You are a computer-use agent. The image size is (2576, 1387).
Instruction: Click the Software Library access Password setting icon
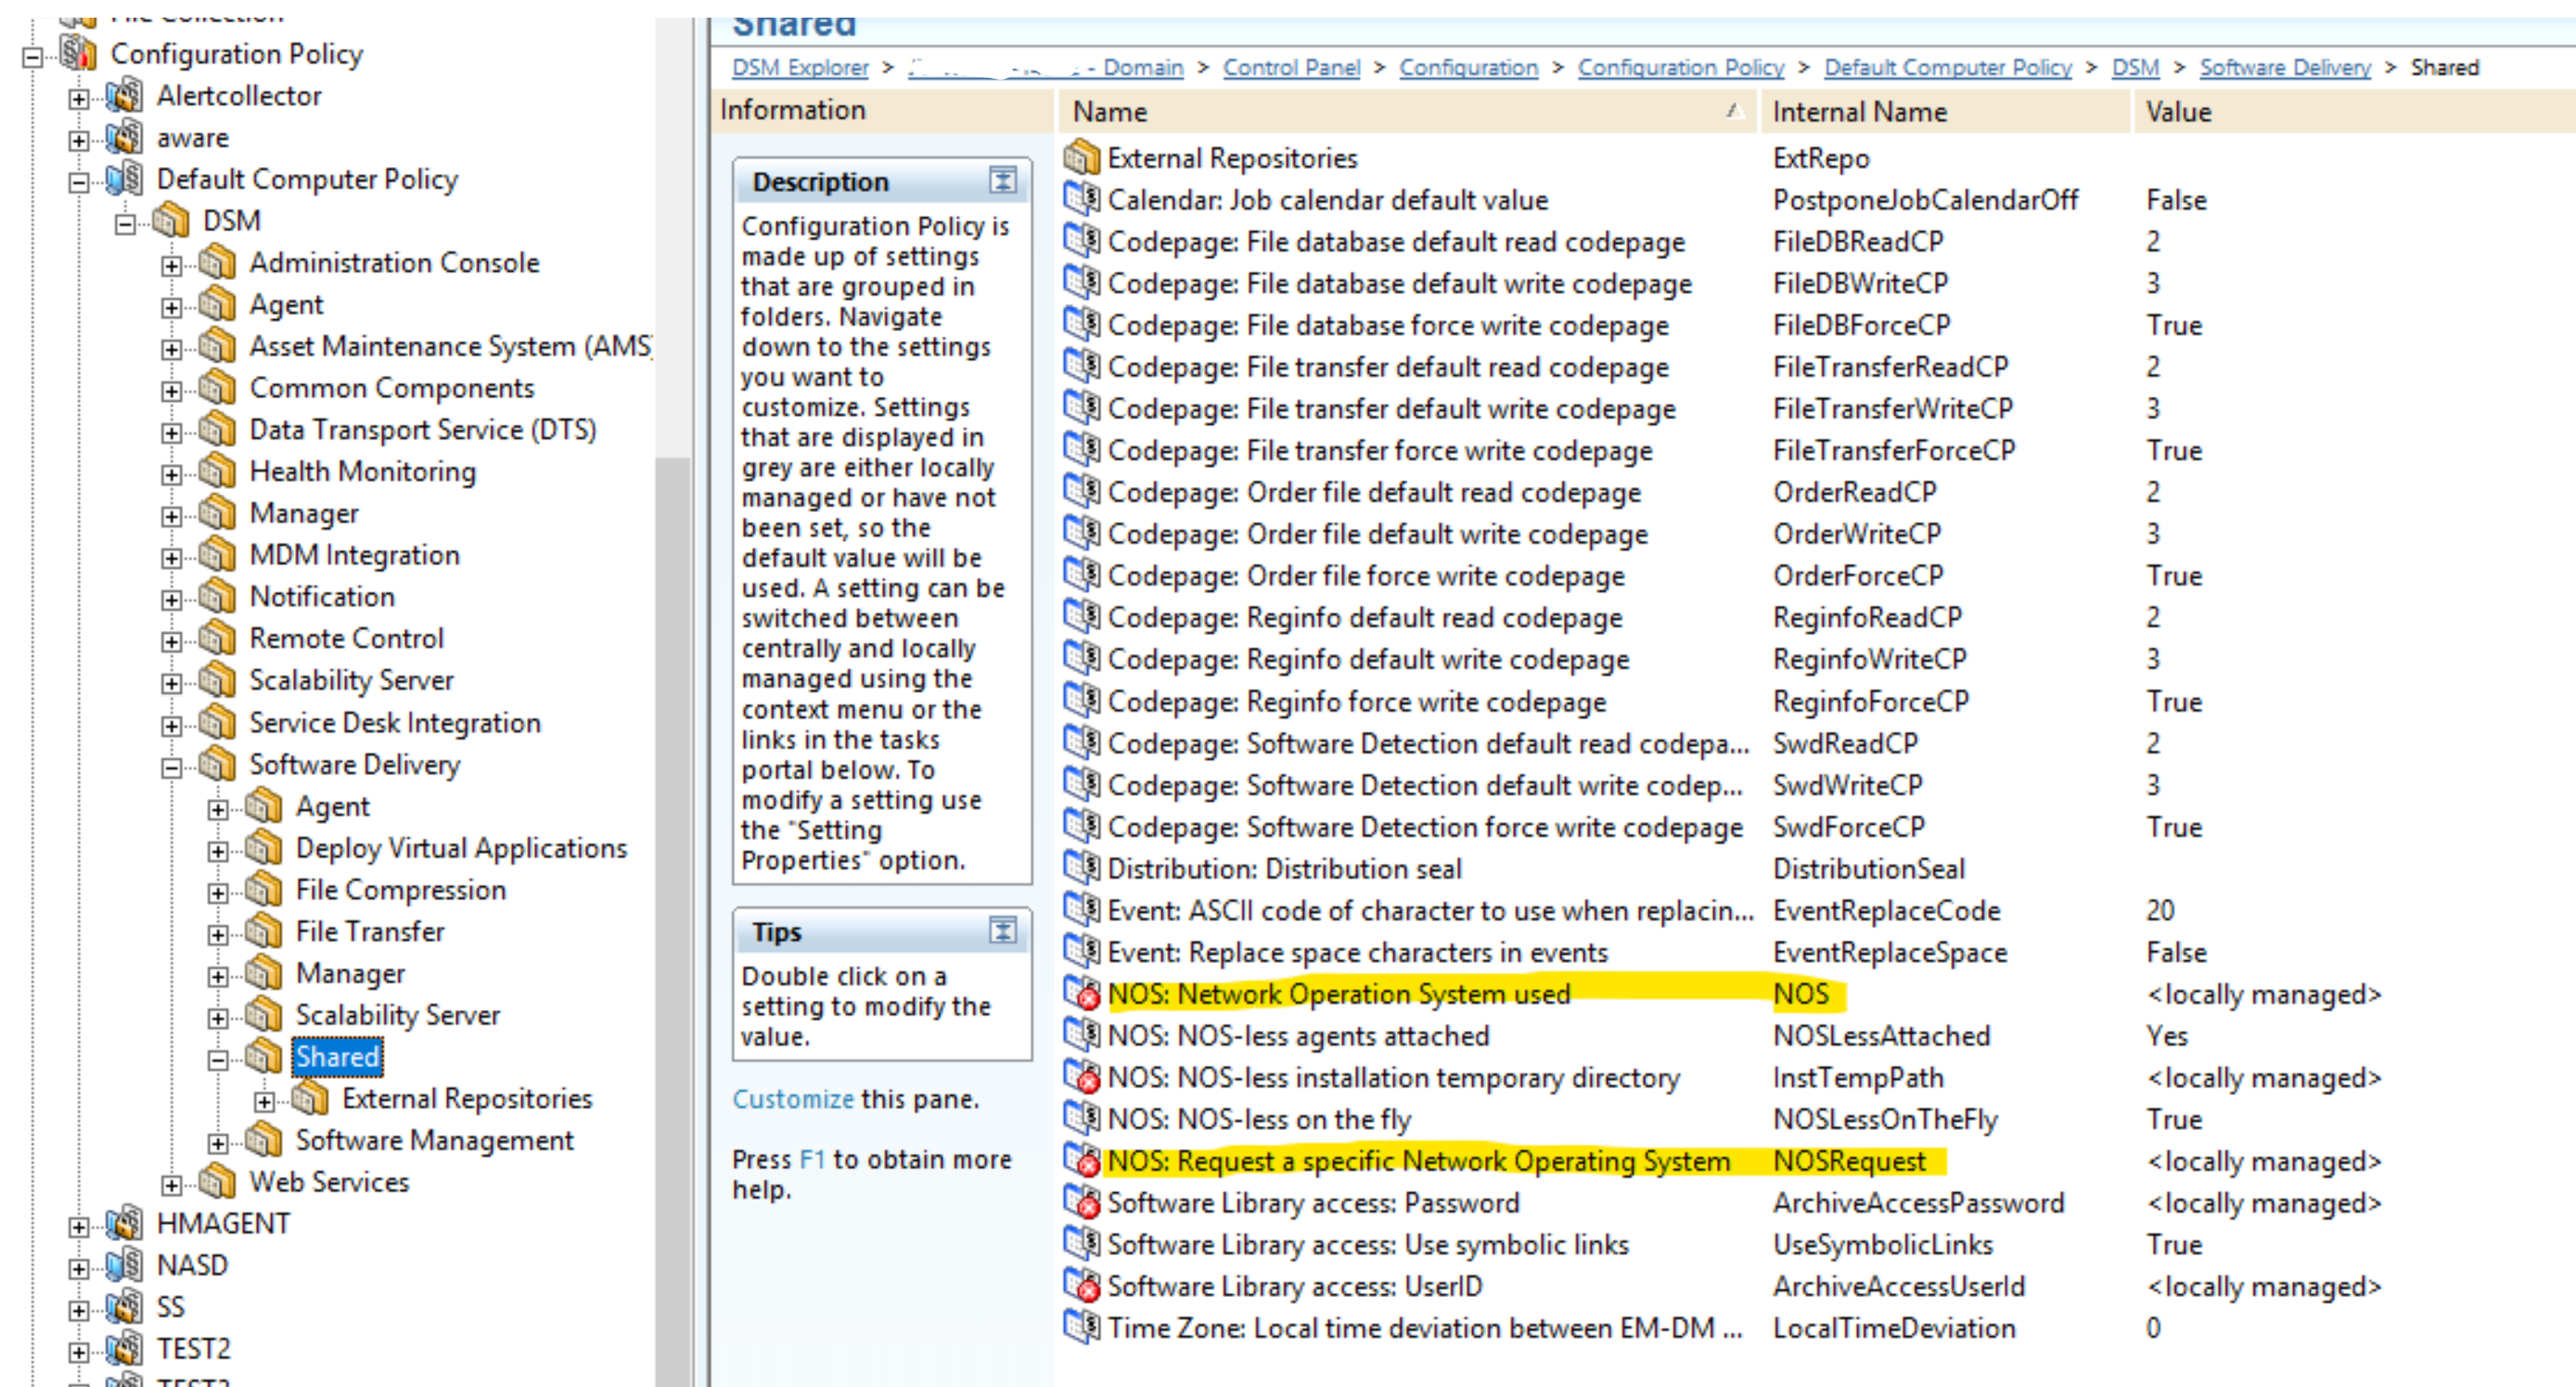[1081, 1203]
